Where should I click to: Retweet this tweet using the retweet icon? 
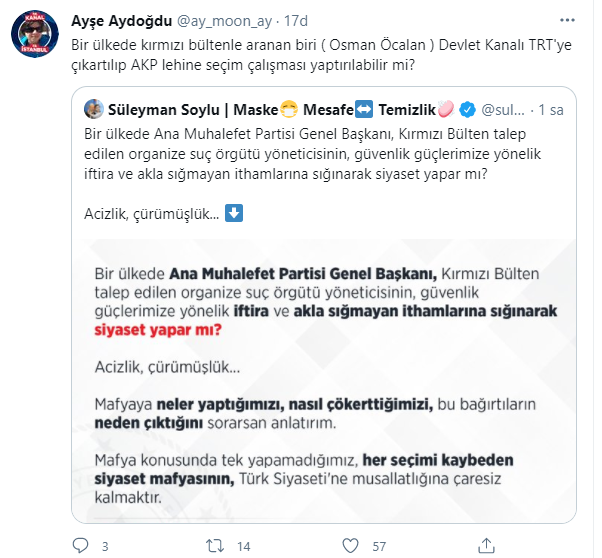pos(214,546)
